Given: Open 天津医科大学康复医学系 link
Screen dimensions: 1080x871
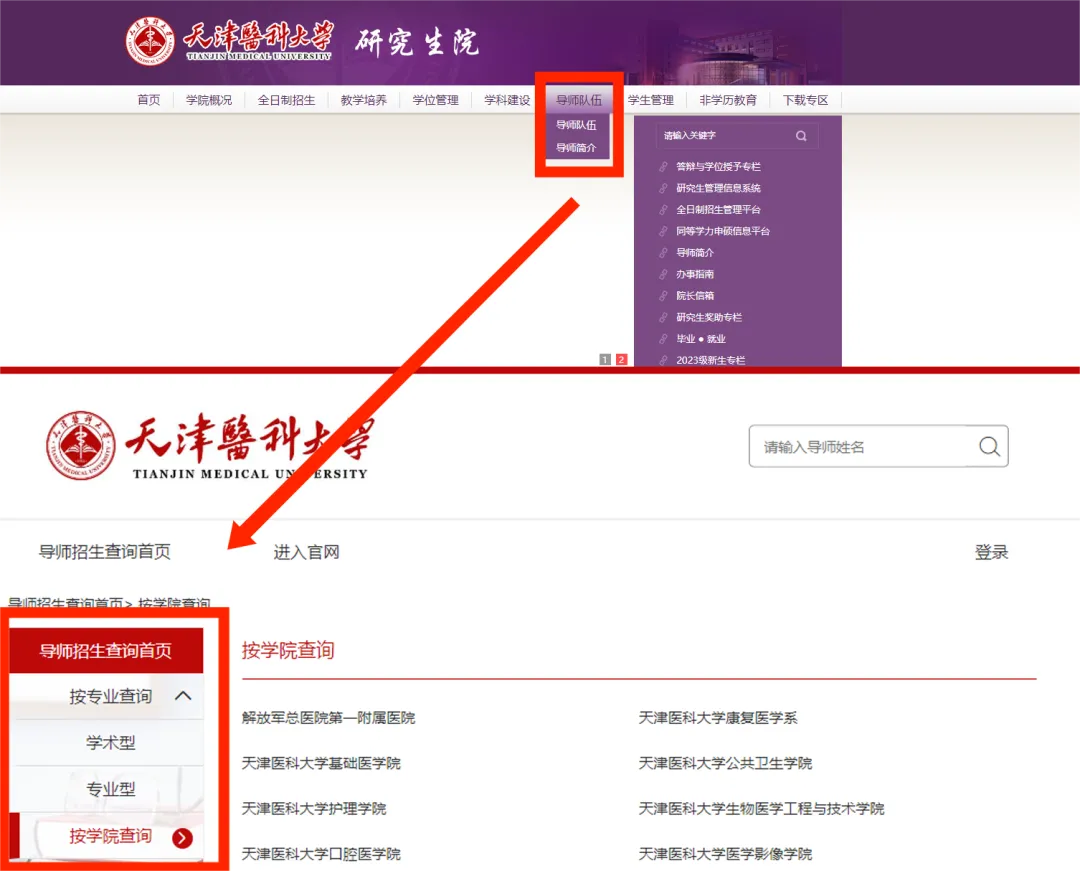Looking at the screenshot, I should pyautogui.click(x=718, y=717).
